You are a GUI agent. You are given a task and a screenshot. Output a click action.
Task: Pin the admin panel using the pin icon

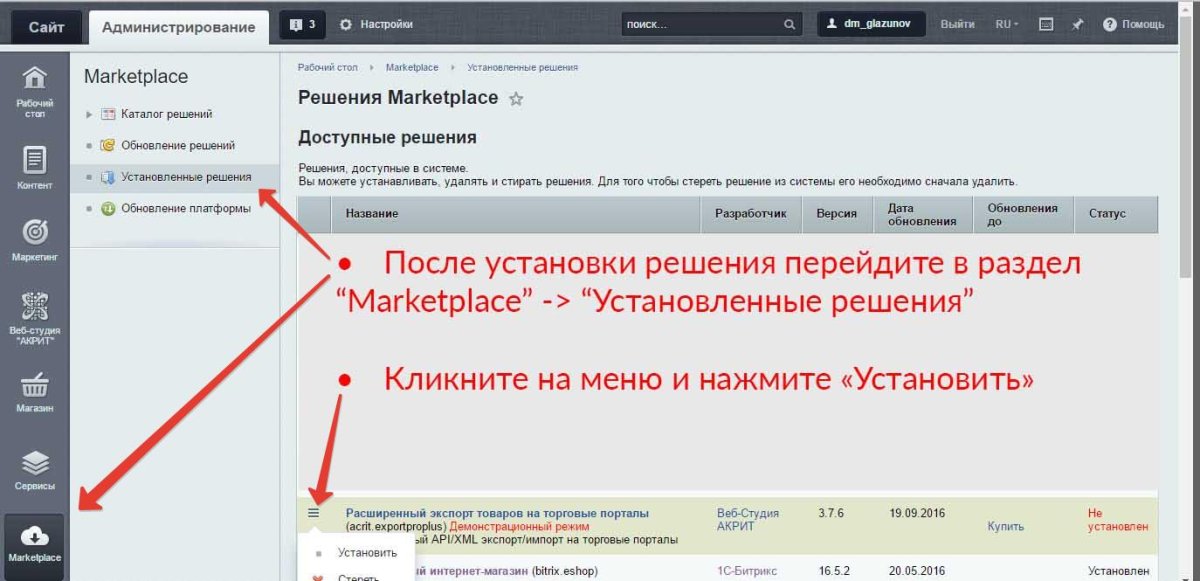(x=1077, y=22)
